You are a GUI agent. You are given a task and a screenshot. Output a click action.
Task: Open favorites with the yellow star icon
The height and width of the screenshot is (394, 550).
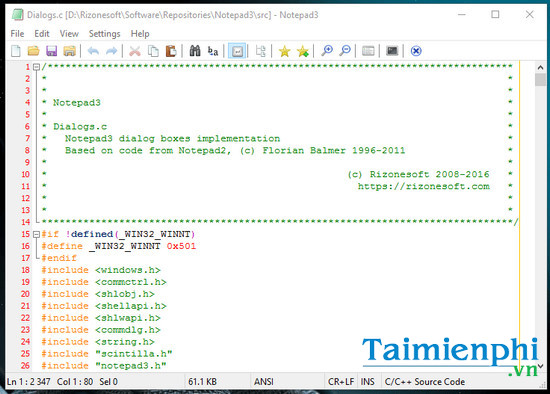click(284, 51)
